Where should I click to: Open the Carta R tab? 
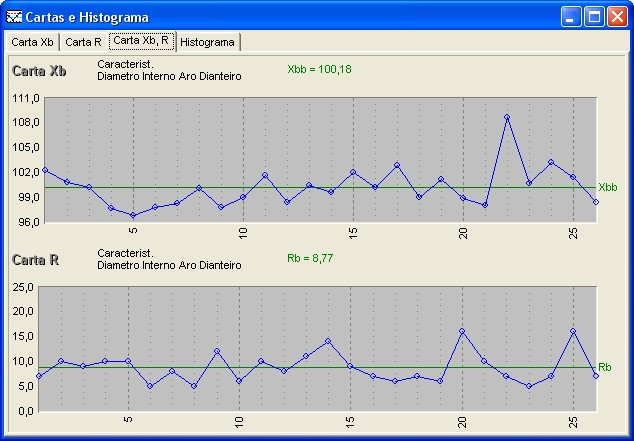click(x=84, y=42)
